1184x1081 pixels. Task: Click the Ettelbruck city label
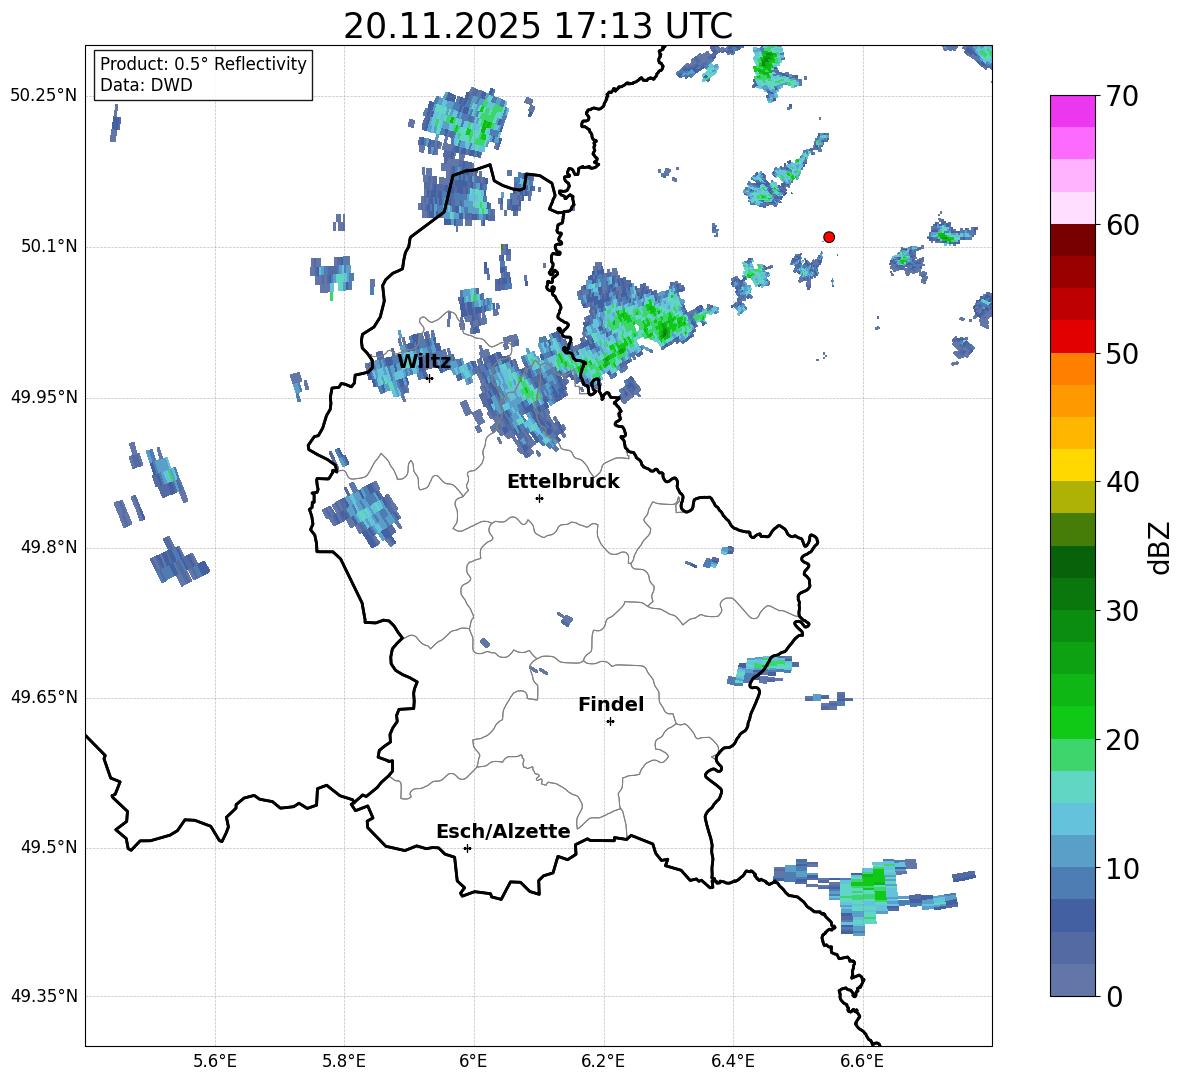(563, 481)
